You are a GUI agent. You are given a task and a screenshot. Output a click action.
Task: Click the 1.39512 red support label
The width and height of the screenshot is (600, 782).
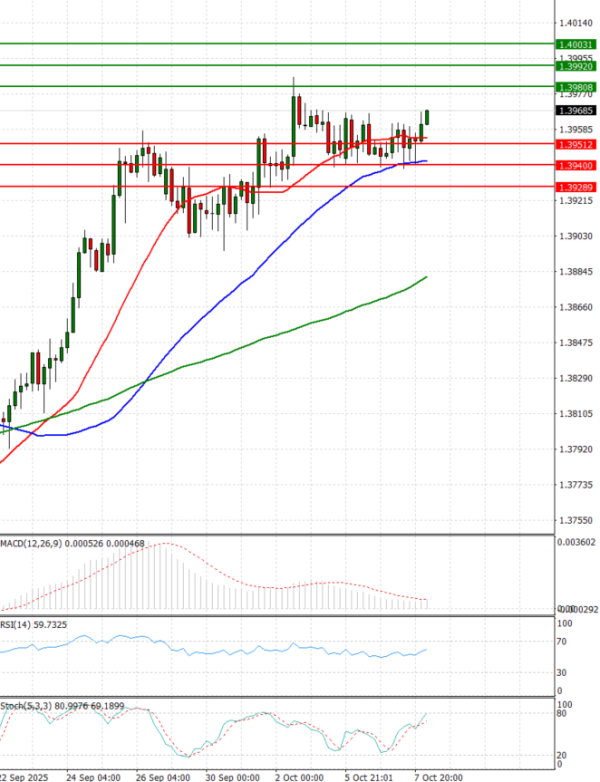coord(576,144)
